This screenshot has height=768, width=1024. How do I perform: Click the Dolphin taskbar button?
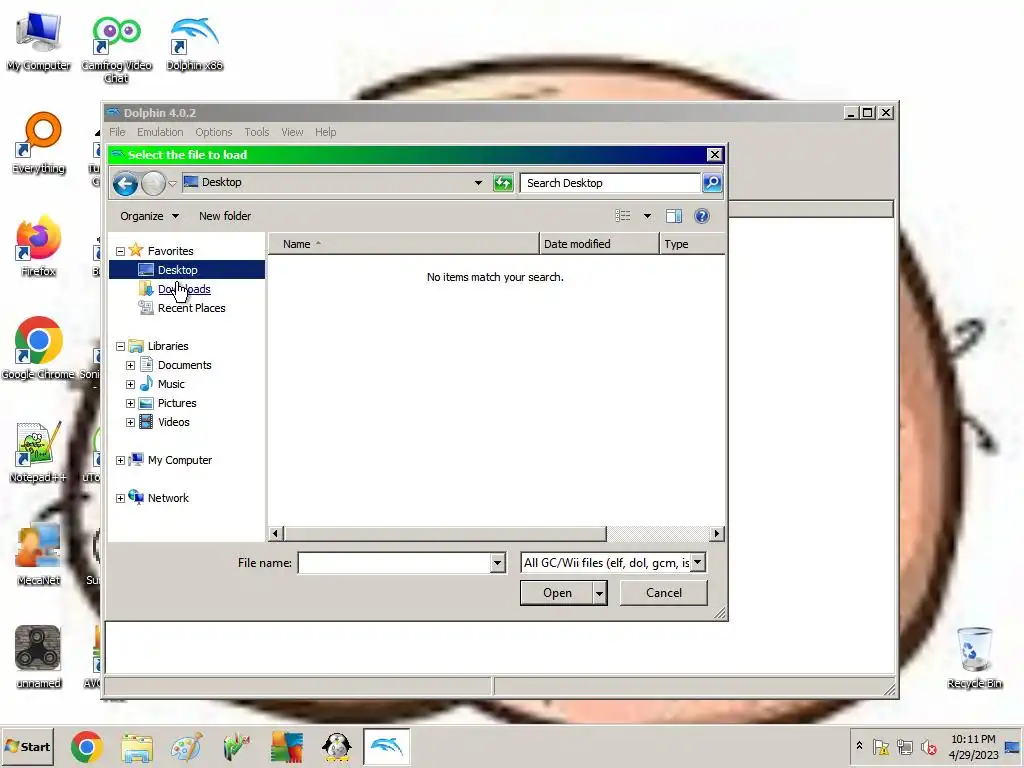click(x=387, y=746)
